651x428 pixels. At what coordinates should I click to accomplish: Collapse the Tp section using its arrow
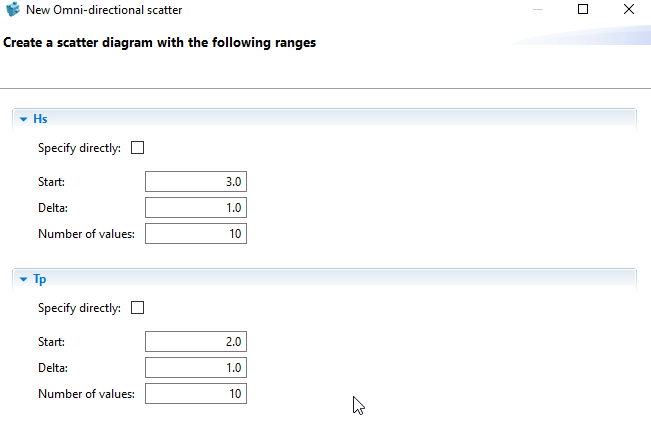click(22, 279)
